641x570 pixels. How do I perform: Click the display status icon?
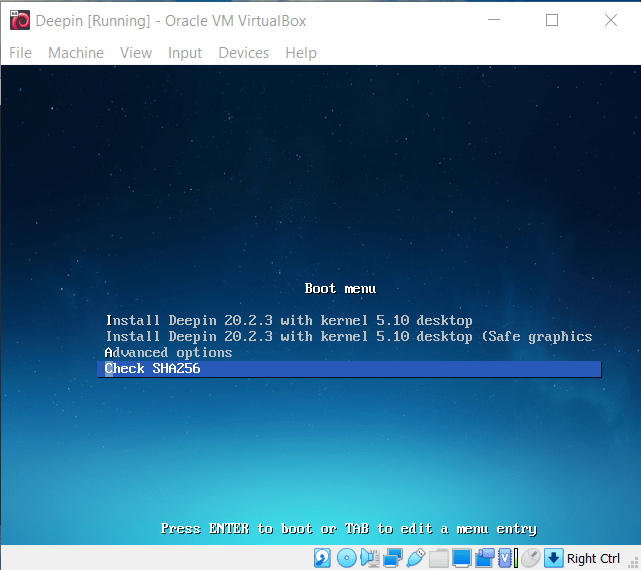coord(462,558)
